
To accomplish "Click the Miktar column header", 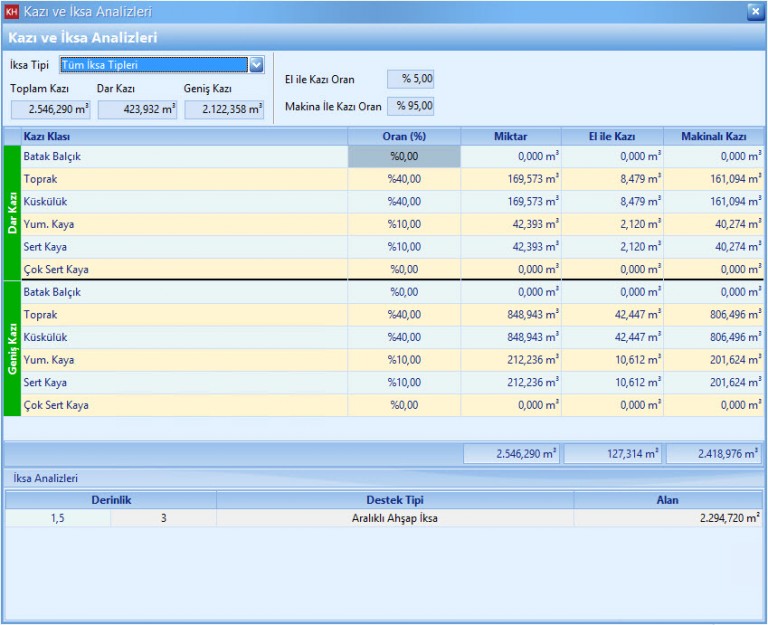I will point(510,136).
